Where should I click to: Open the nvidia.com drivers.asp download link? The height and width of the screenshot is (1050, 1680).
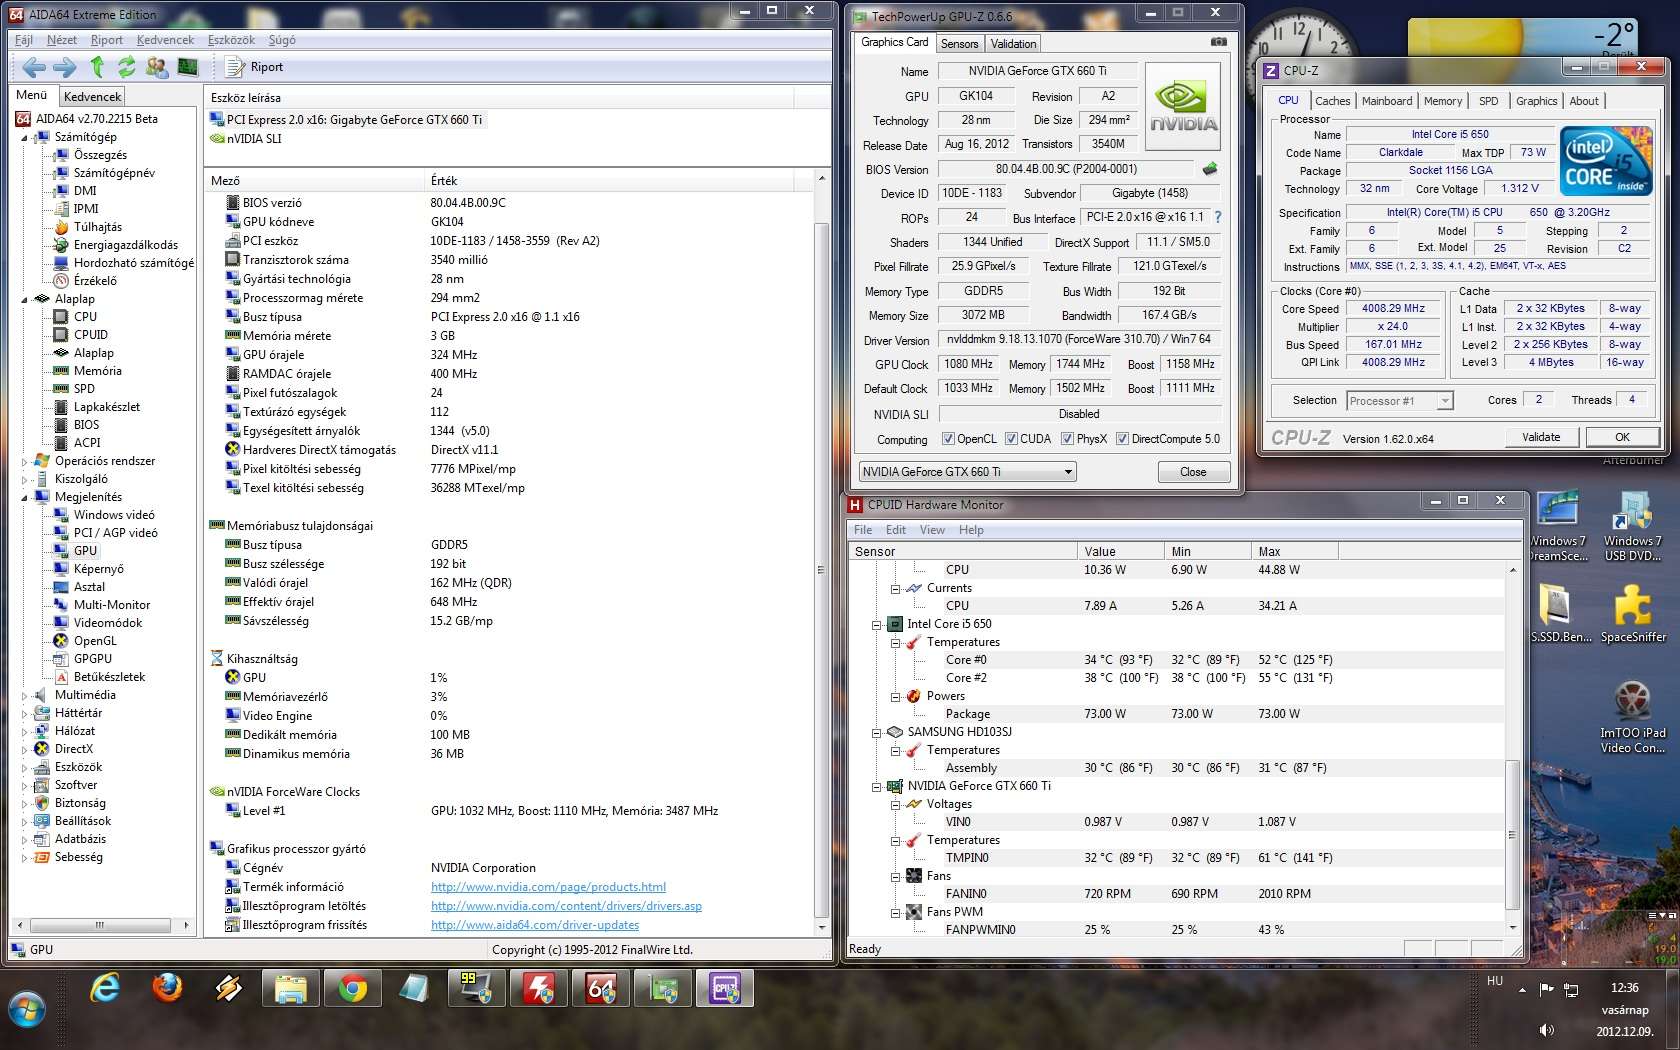point(566,906)
